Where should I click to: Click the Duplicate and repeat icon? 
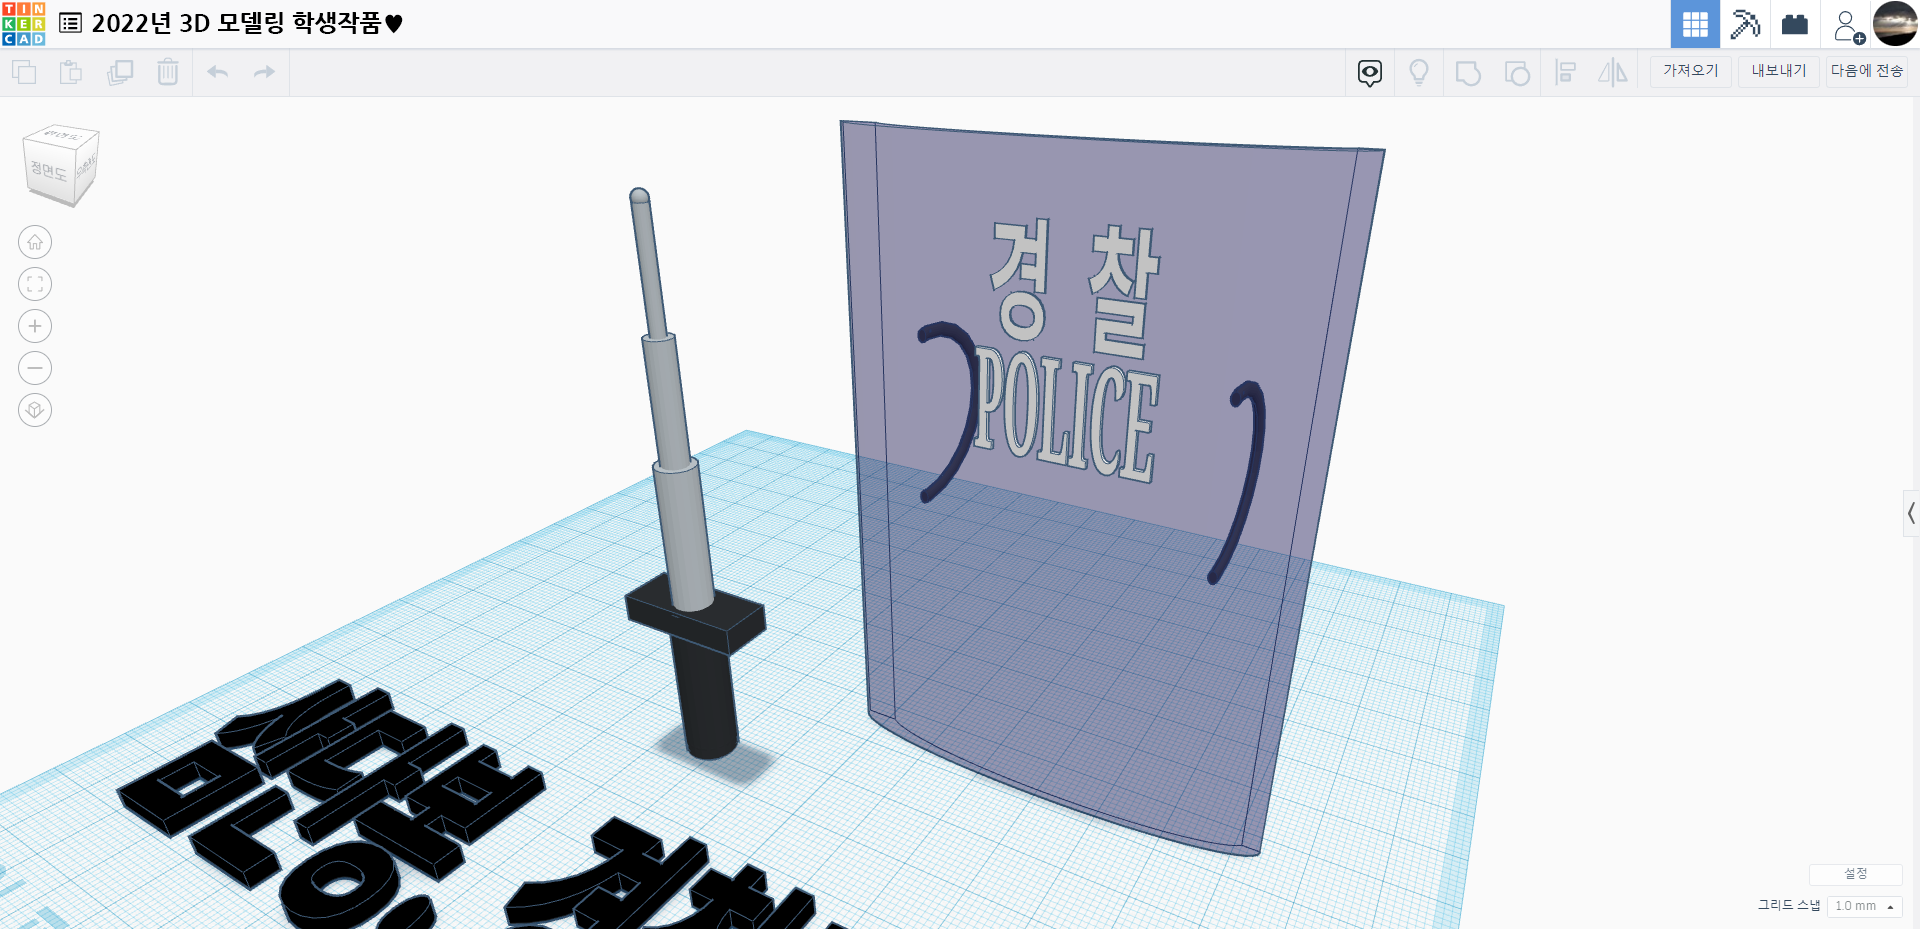click(120, 72)
